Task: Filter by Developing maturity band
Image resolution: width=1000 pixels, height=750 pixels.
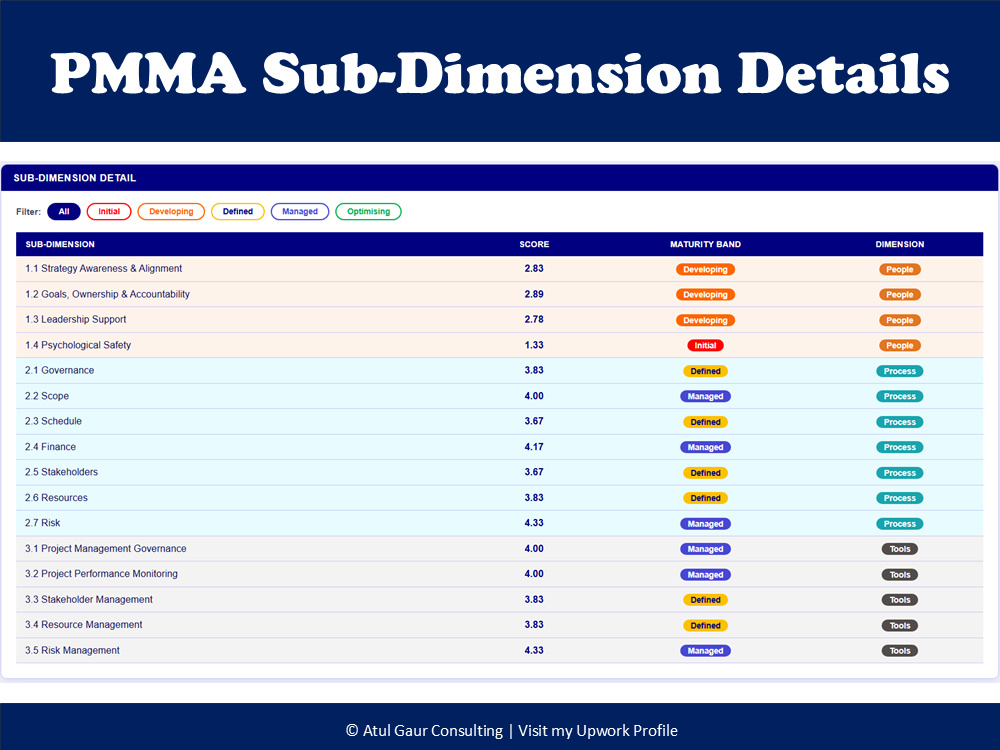Action: (171, 211)
